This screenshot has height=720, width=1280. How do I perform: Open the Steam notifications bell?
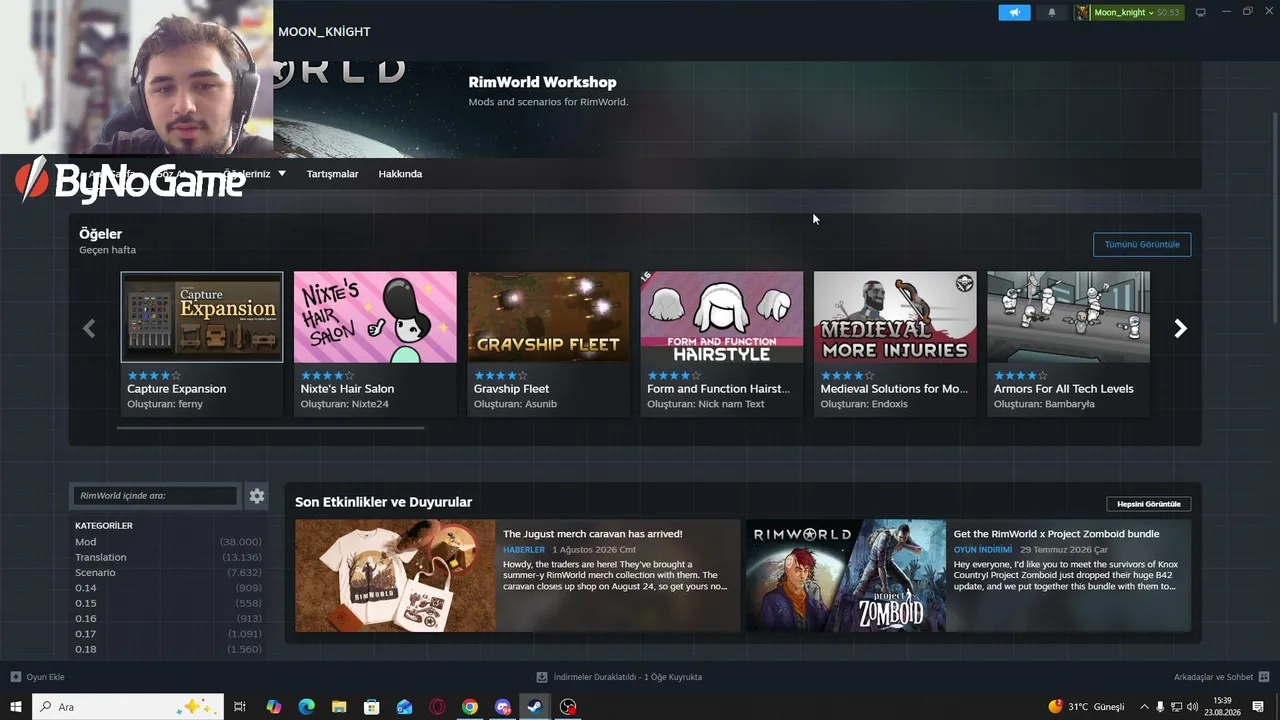pyautogui.click(x=1051, y=12)
